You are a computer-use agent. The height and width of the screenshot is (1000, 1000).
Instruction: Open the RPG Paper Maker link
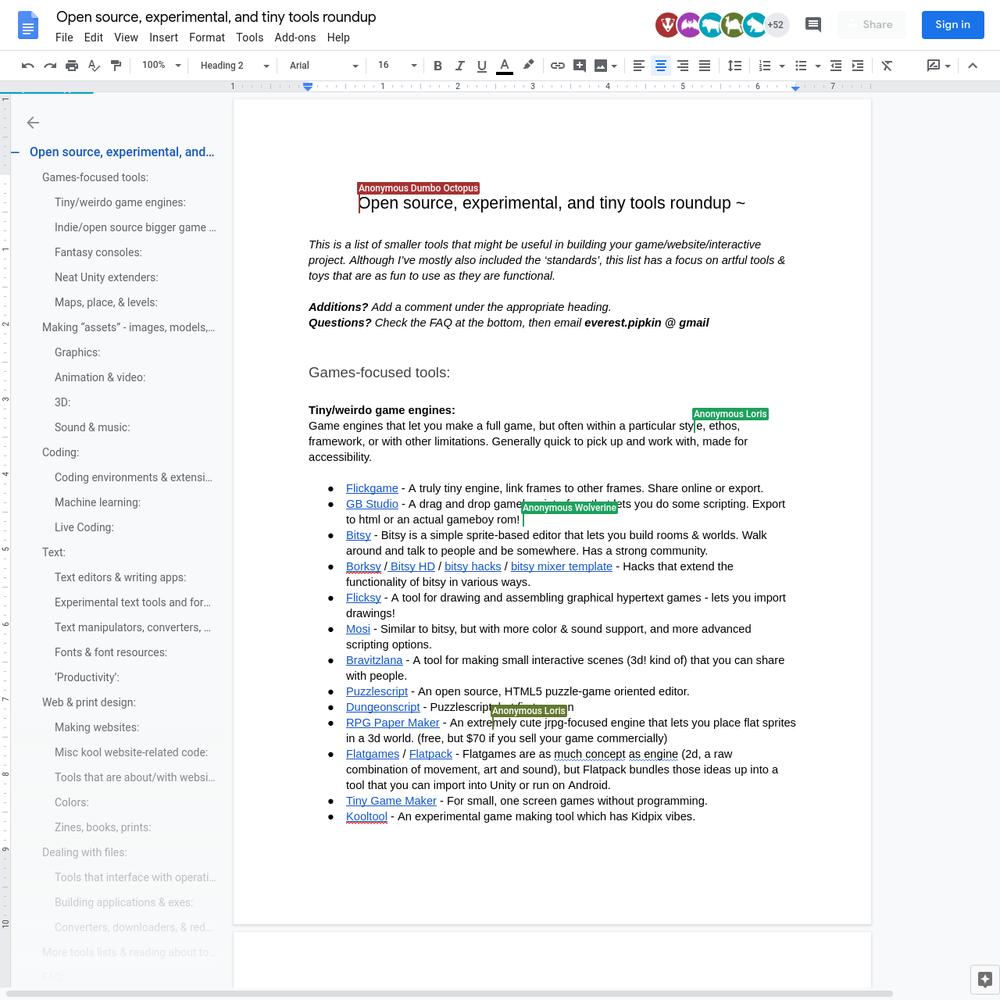pos(392,723)
